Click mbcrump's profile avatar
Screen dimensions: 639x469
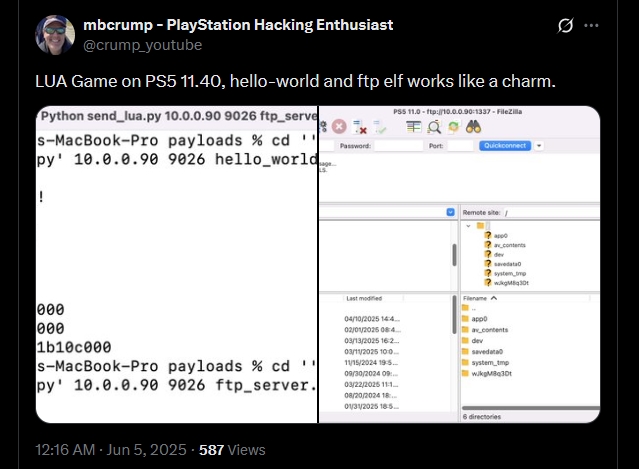55,35
